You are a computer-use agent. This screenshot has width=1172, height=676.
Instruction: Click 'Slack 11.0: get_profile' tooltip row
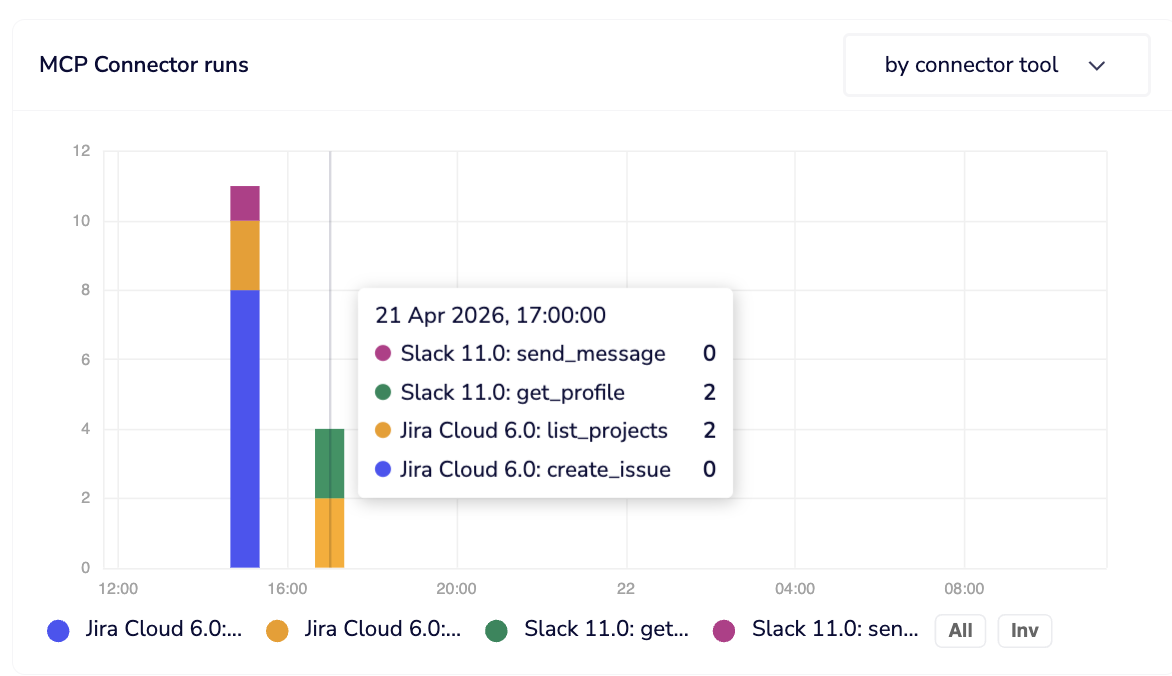point(545,393)
